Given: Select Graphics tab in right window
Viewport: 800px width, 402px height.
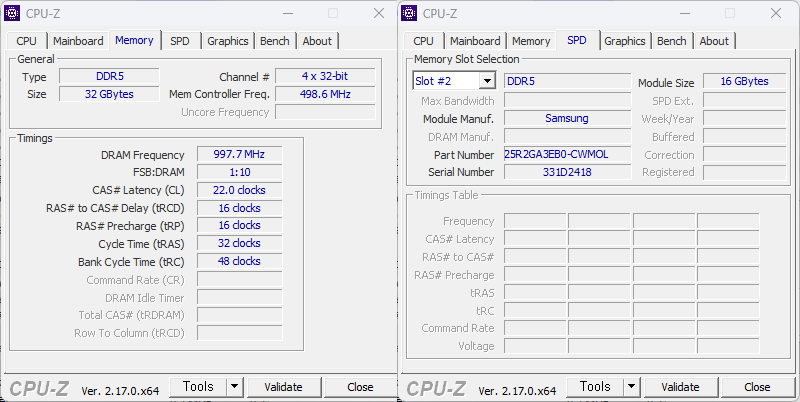Looking at the screenshot, I should pos(624,41).
